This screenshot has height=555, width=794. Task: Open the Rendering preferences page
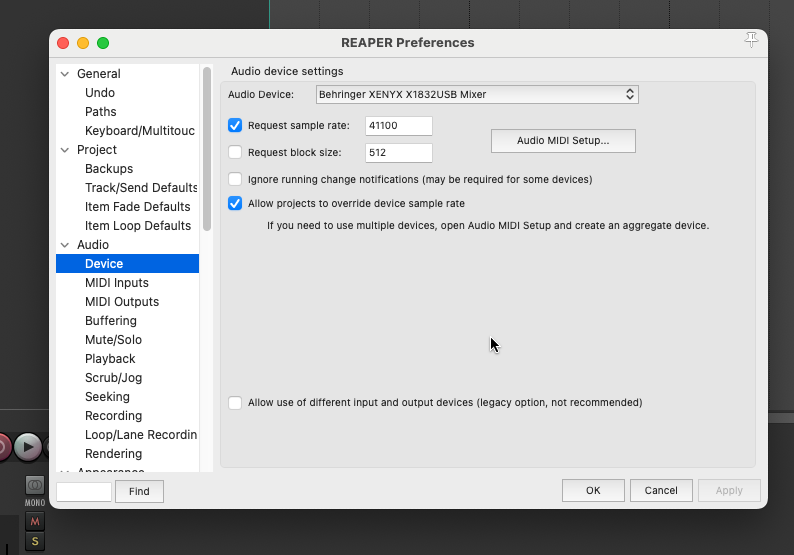(x=113, y=454)
